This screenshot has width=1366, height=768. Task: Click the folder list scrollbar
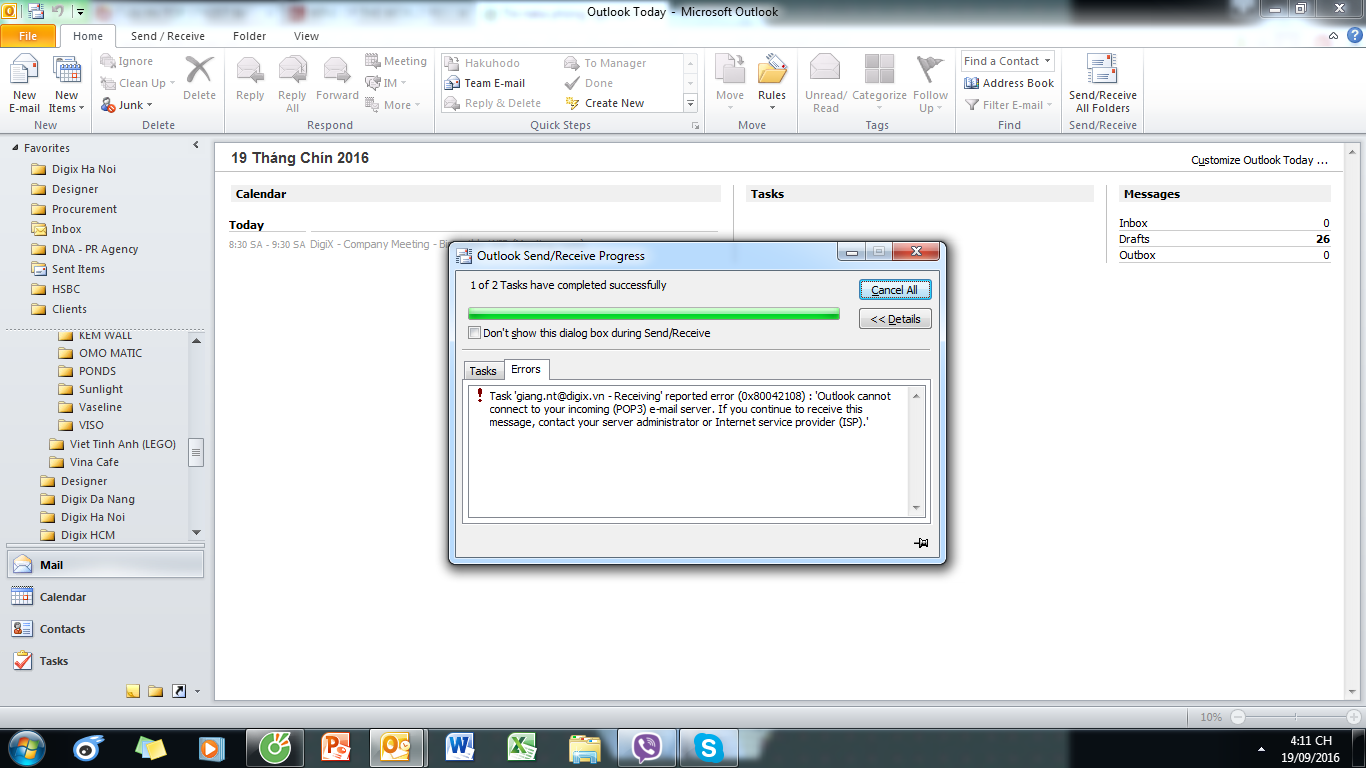click(x=196, y=452)
